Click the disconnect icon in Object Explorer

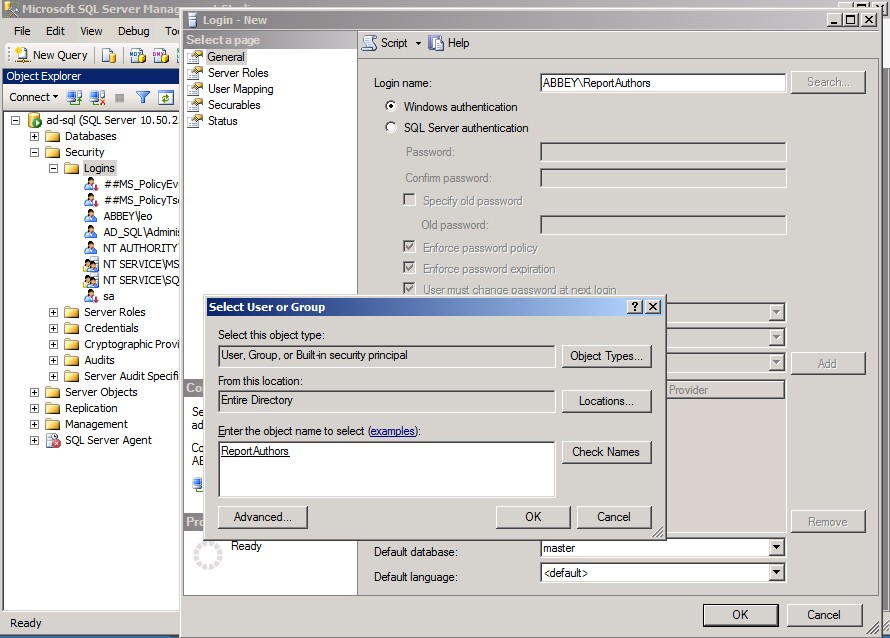[x=97, y=98]
